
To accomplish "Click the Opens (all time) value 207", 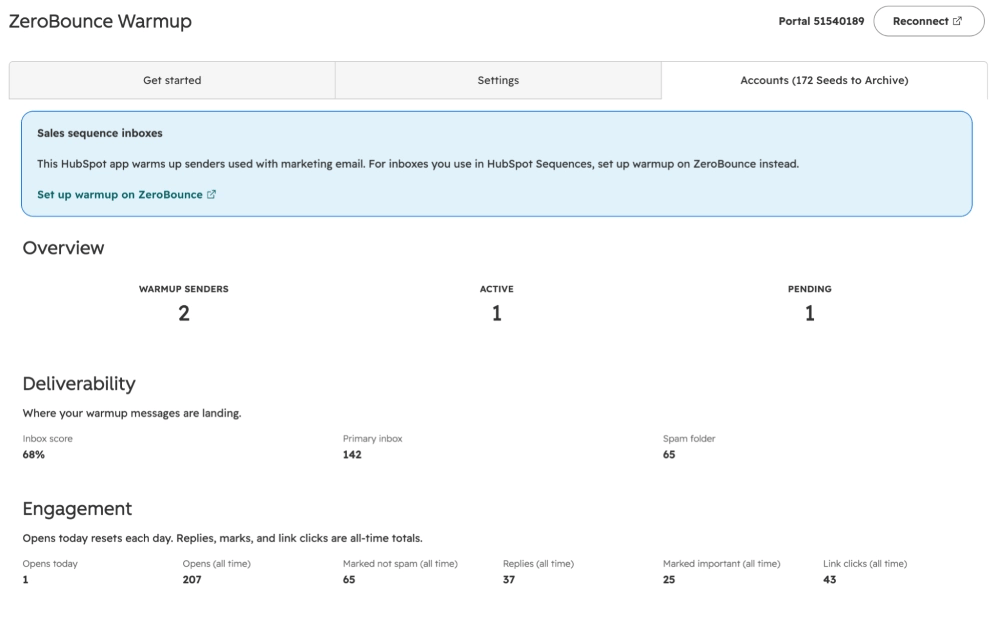I will 192,580.
